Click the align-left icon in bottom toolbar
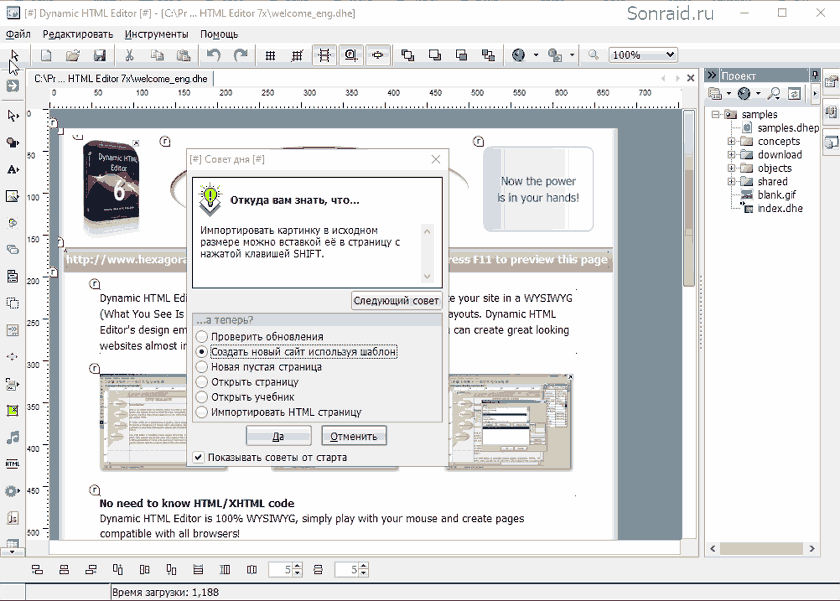 (37, 570)
